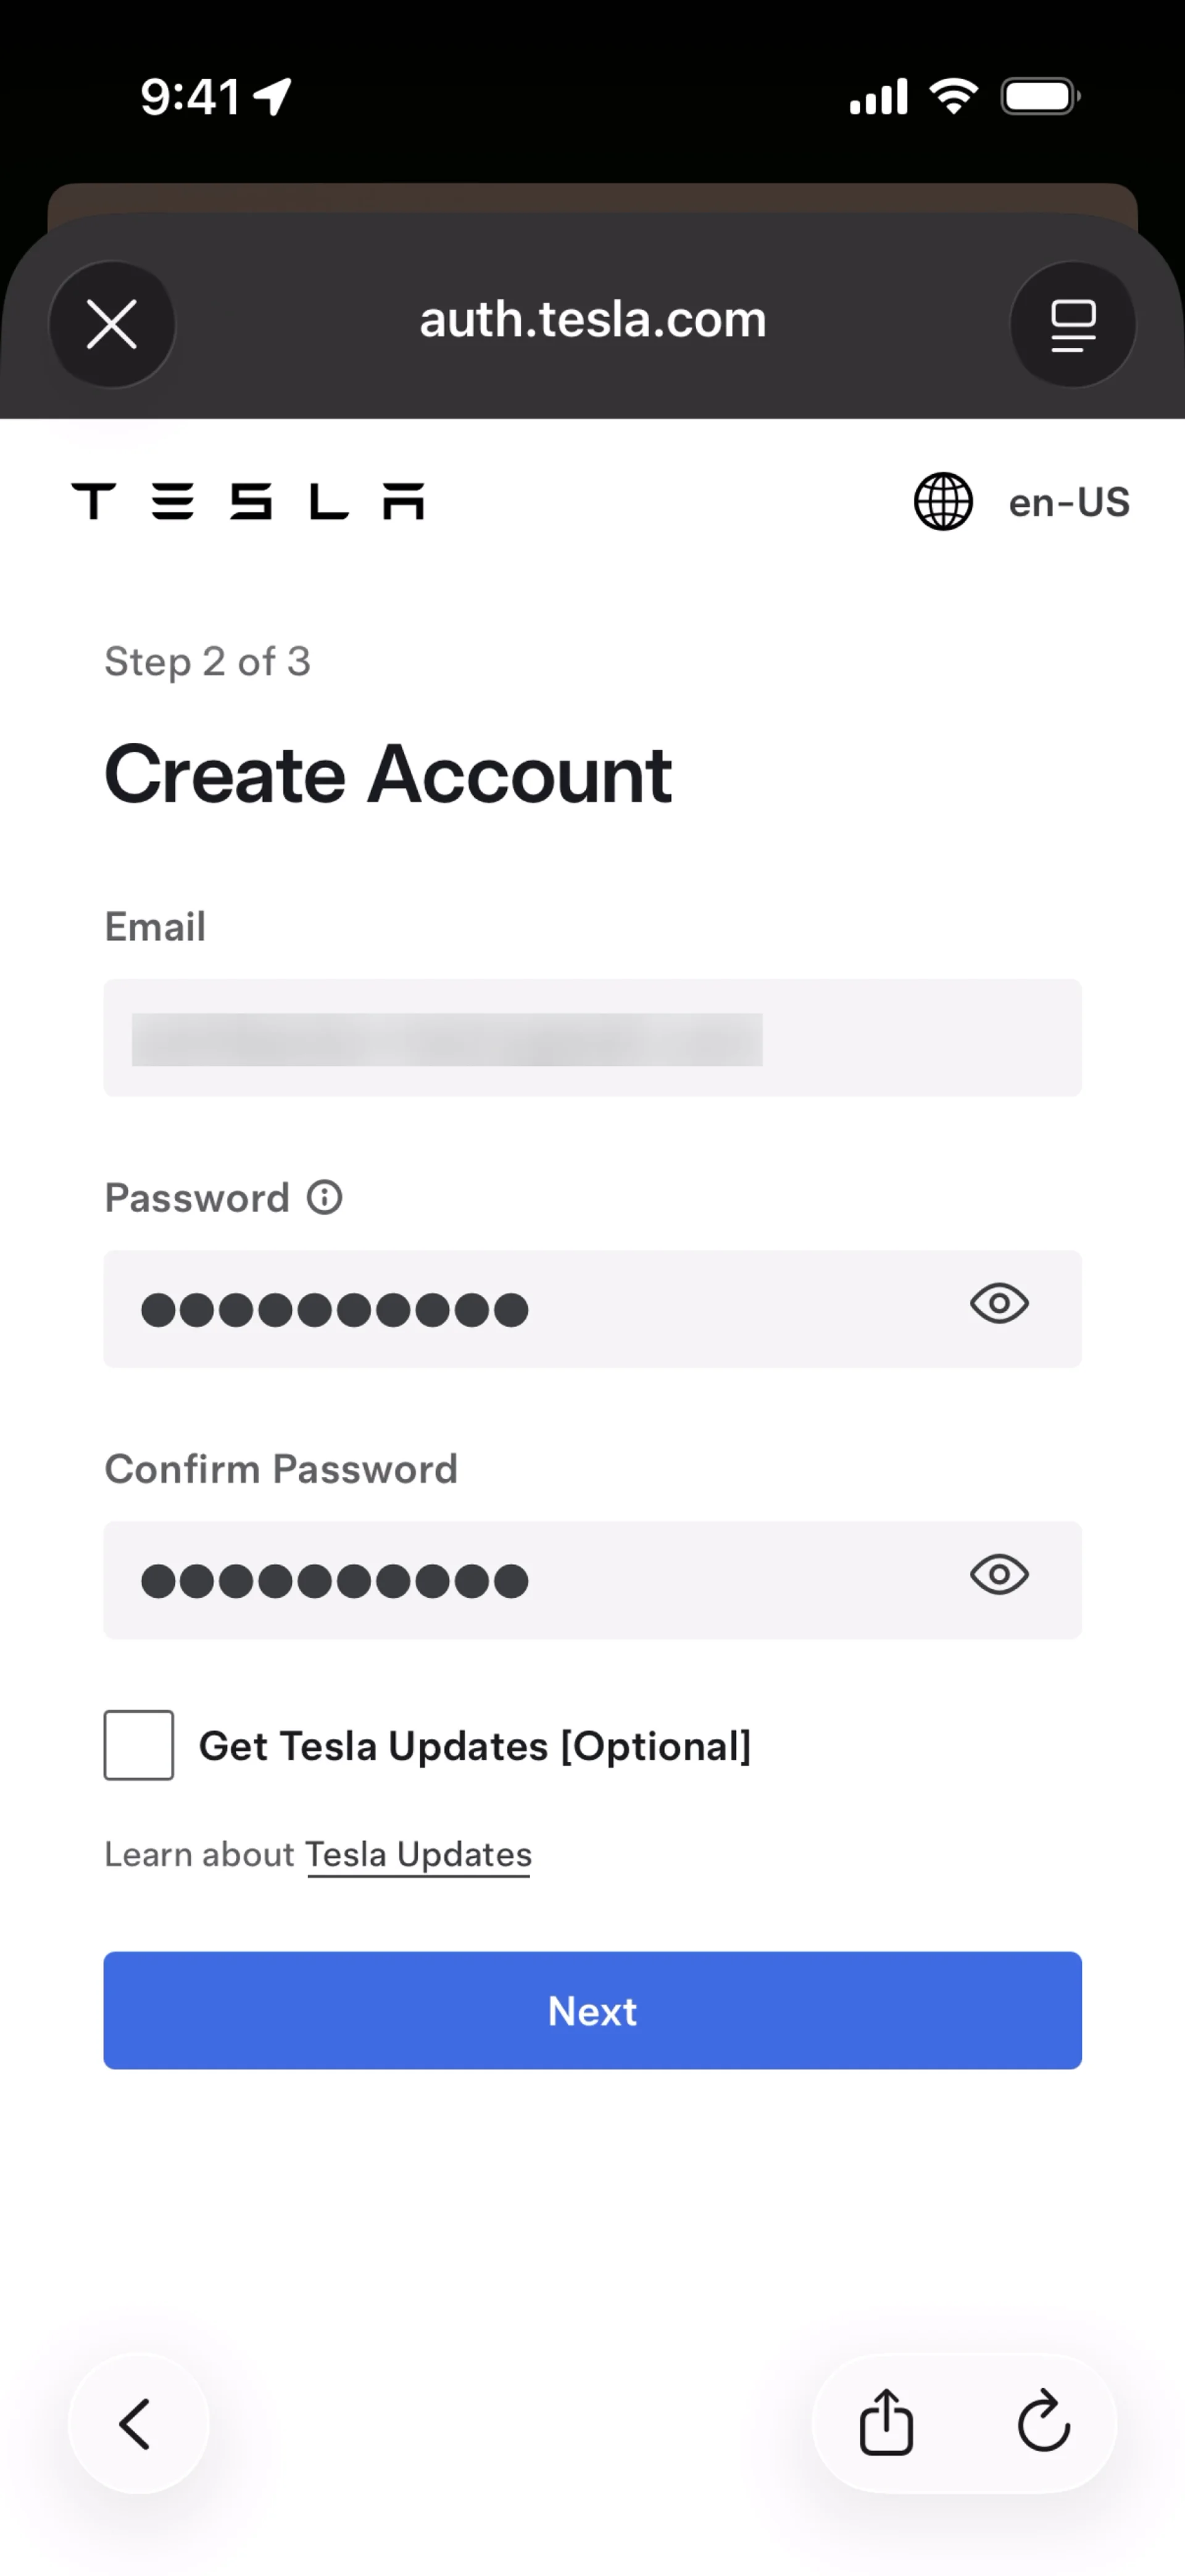Tap the Wi-Fi status icon

953,97
